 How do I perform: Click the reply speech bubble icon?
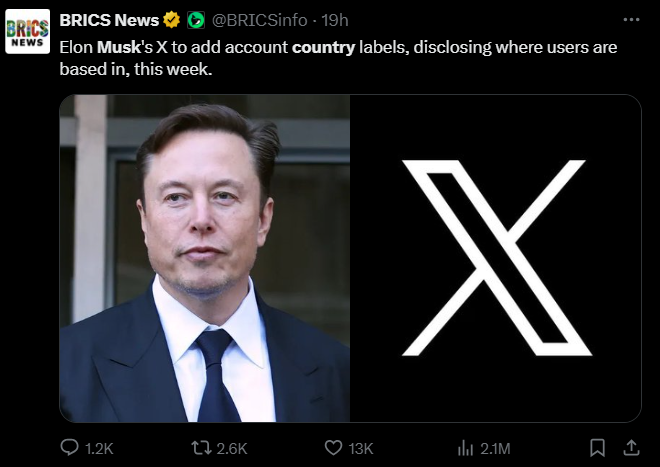tap(69, 447)
